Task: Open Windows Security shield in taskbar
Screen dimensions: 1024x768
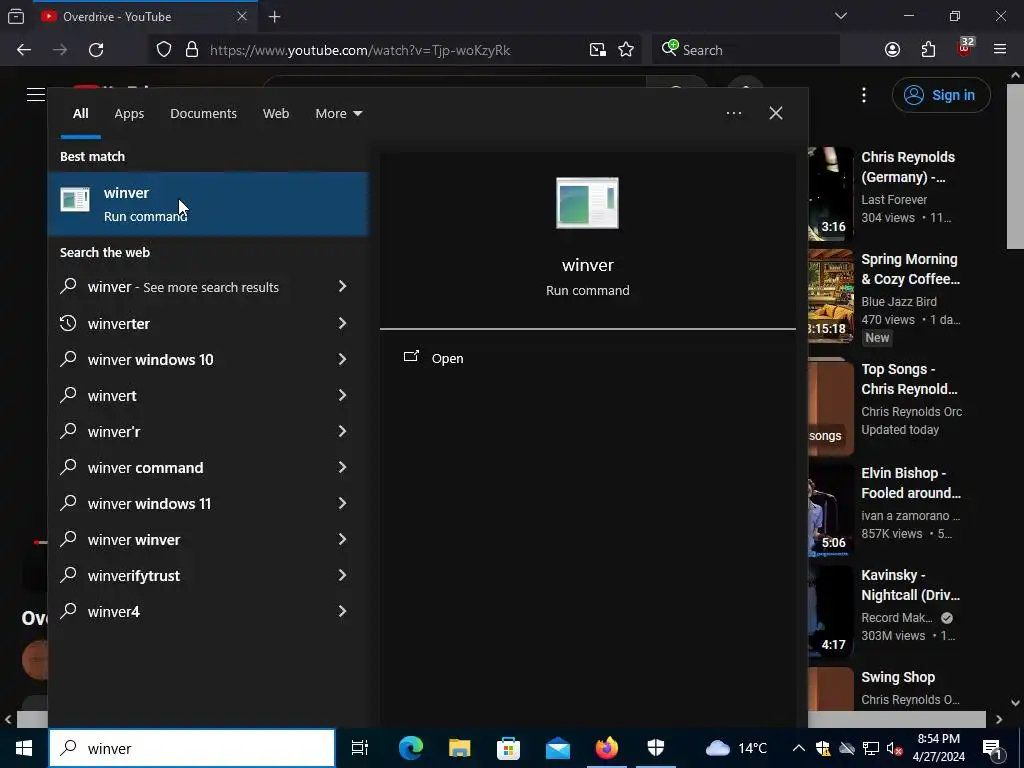Action: [656, 748]
